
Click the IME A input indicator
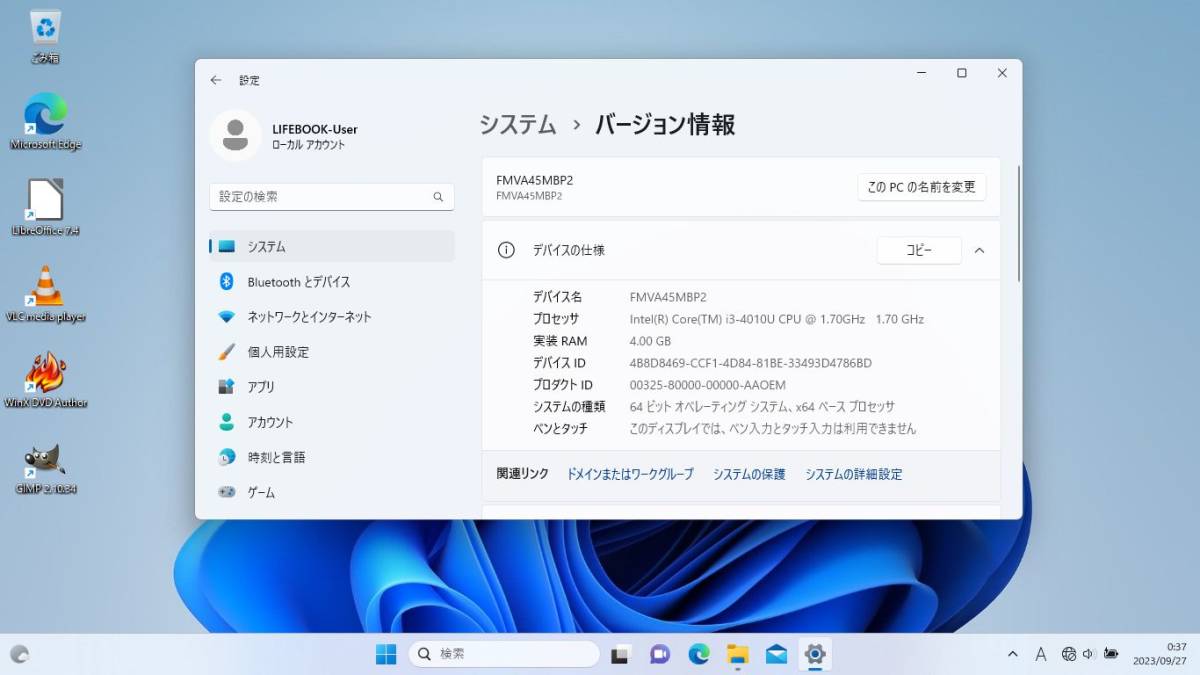pyautogui.click(x=1040, y=654)
